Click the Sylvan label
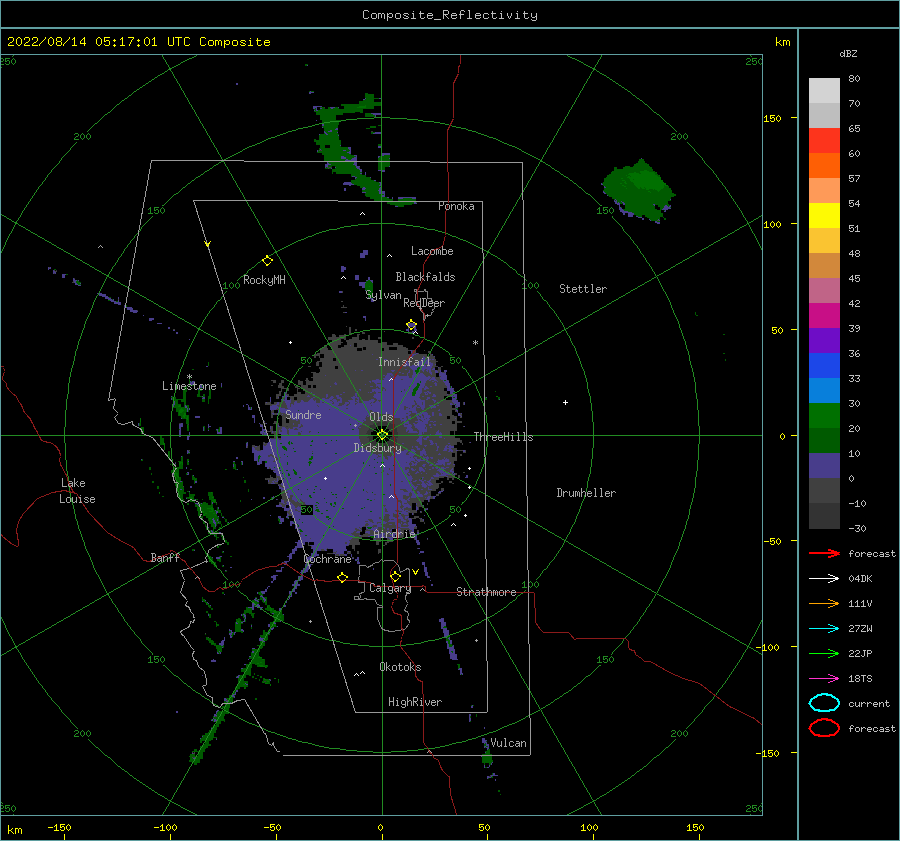The width and height of the screenshot is (900, 841). point(383,295)
